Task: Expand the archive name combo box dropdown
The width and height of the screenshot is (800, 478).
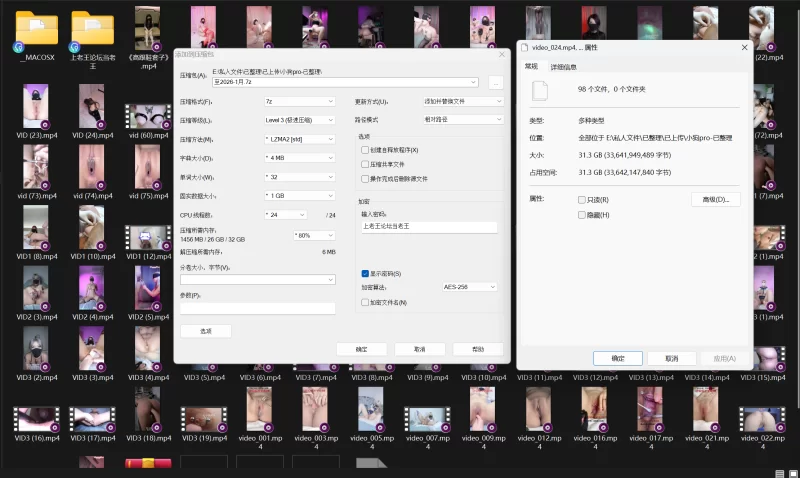Action: click(473, 82)
